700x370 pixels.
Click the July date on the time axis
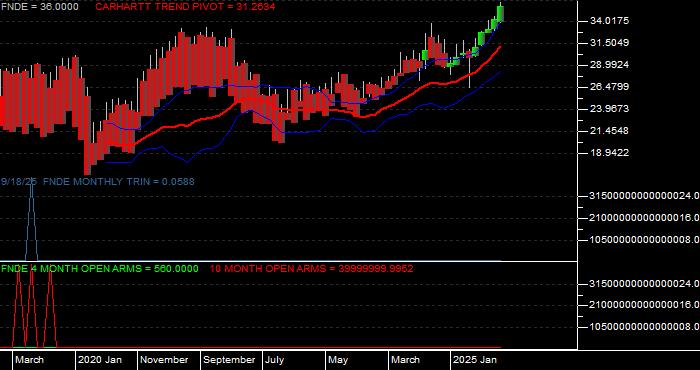[x=275, y=360]
